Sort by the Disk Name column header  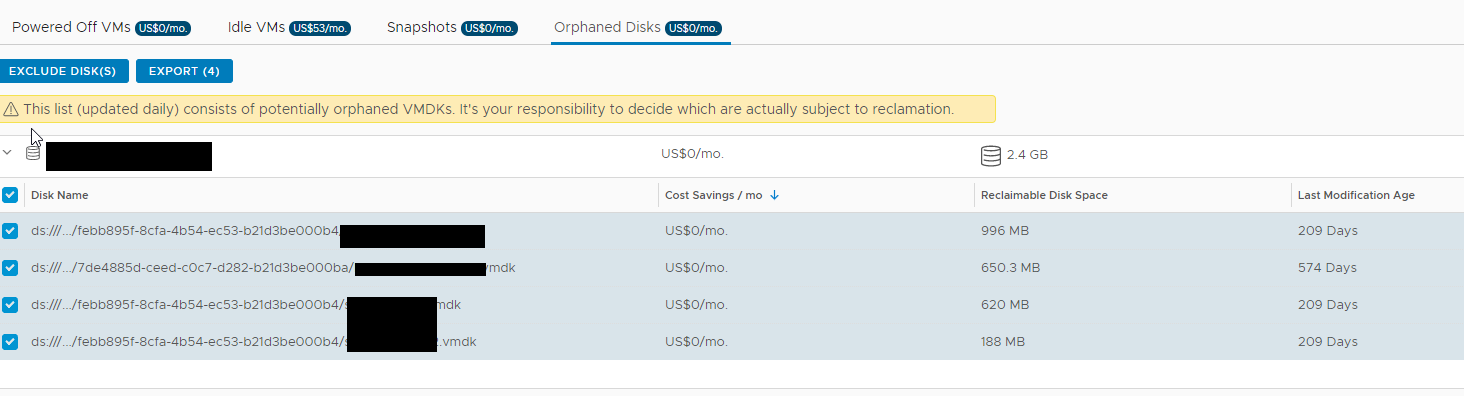coord(60,195)
